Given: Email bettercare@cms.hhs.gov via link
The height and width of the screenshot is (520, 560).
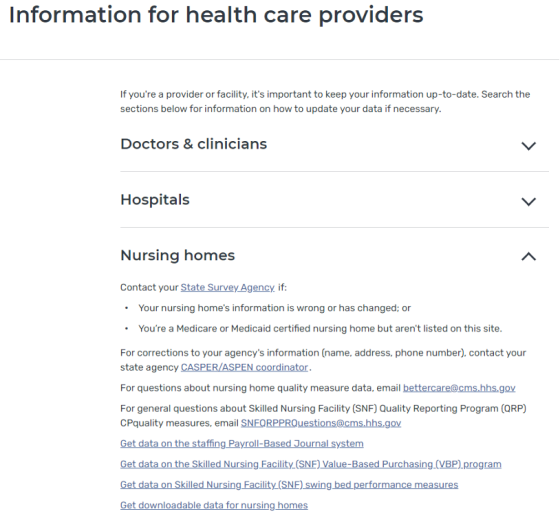Looking at the screenshot, I should pos(459,388).
